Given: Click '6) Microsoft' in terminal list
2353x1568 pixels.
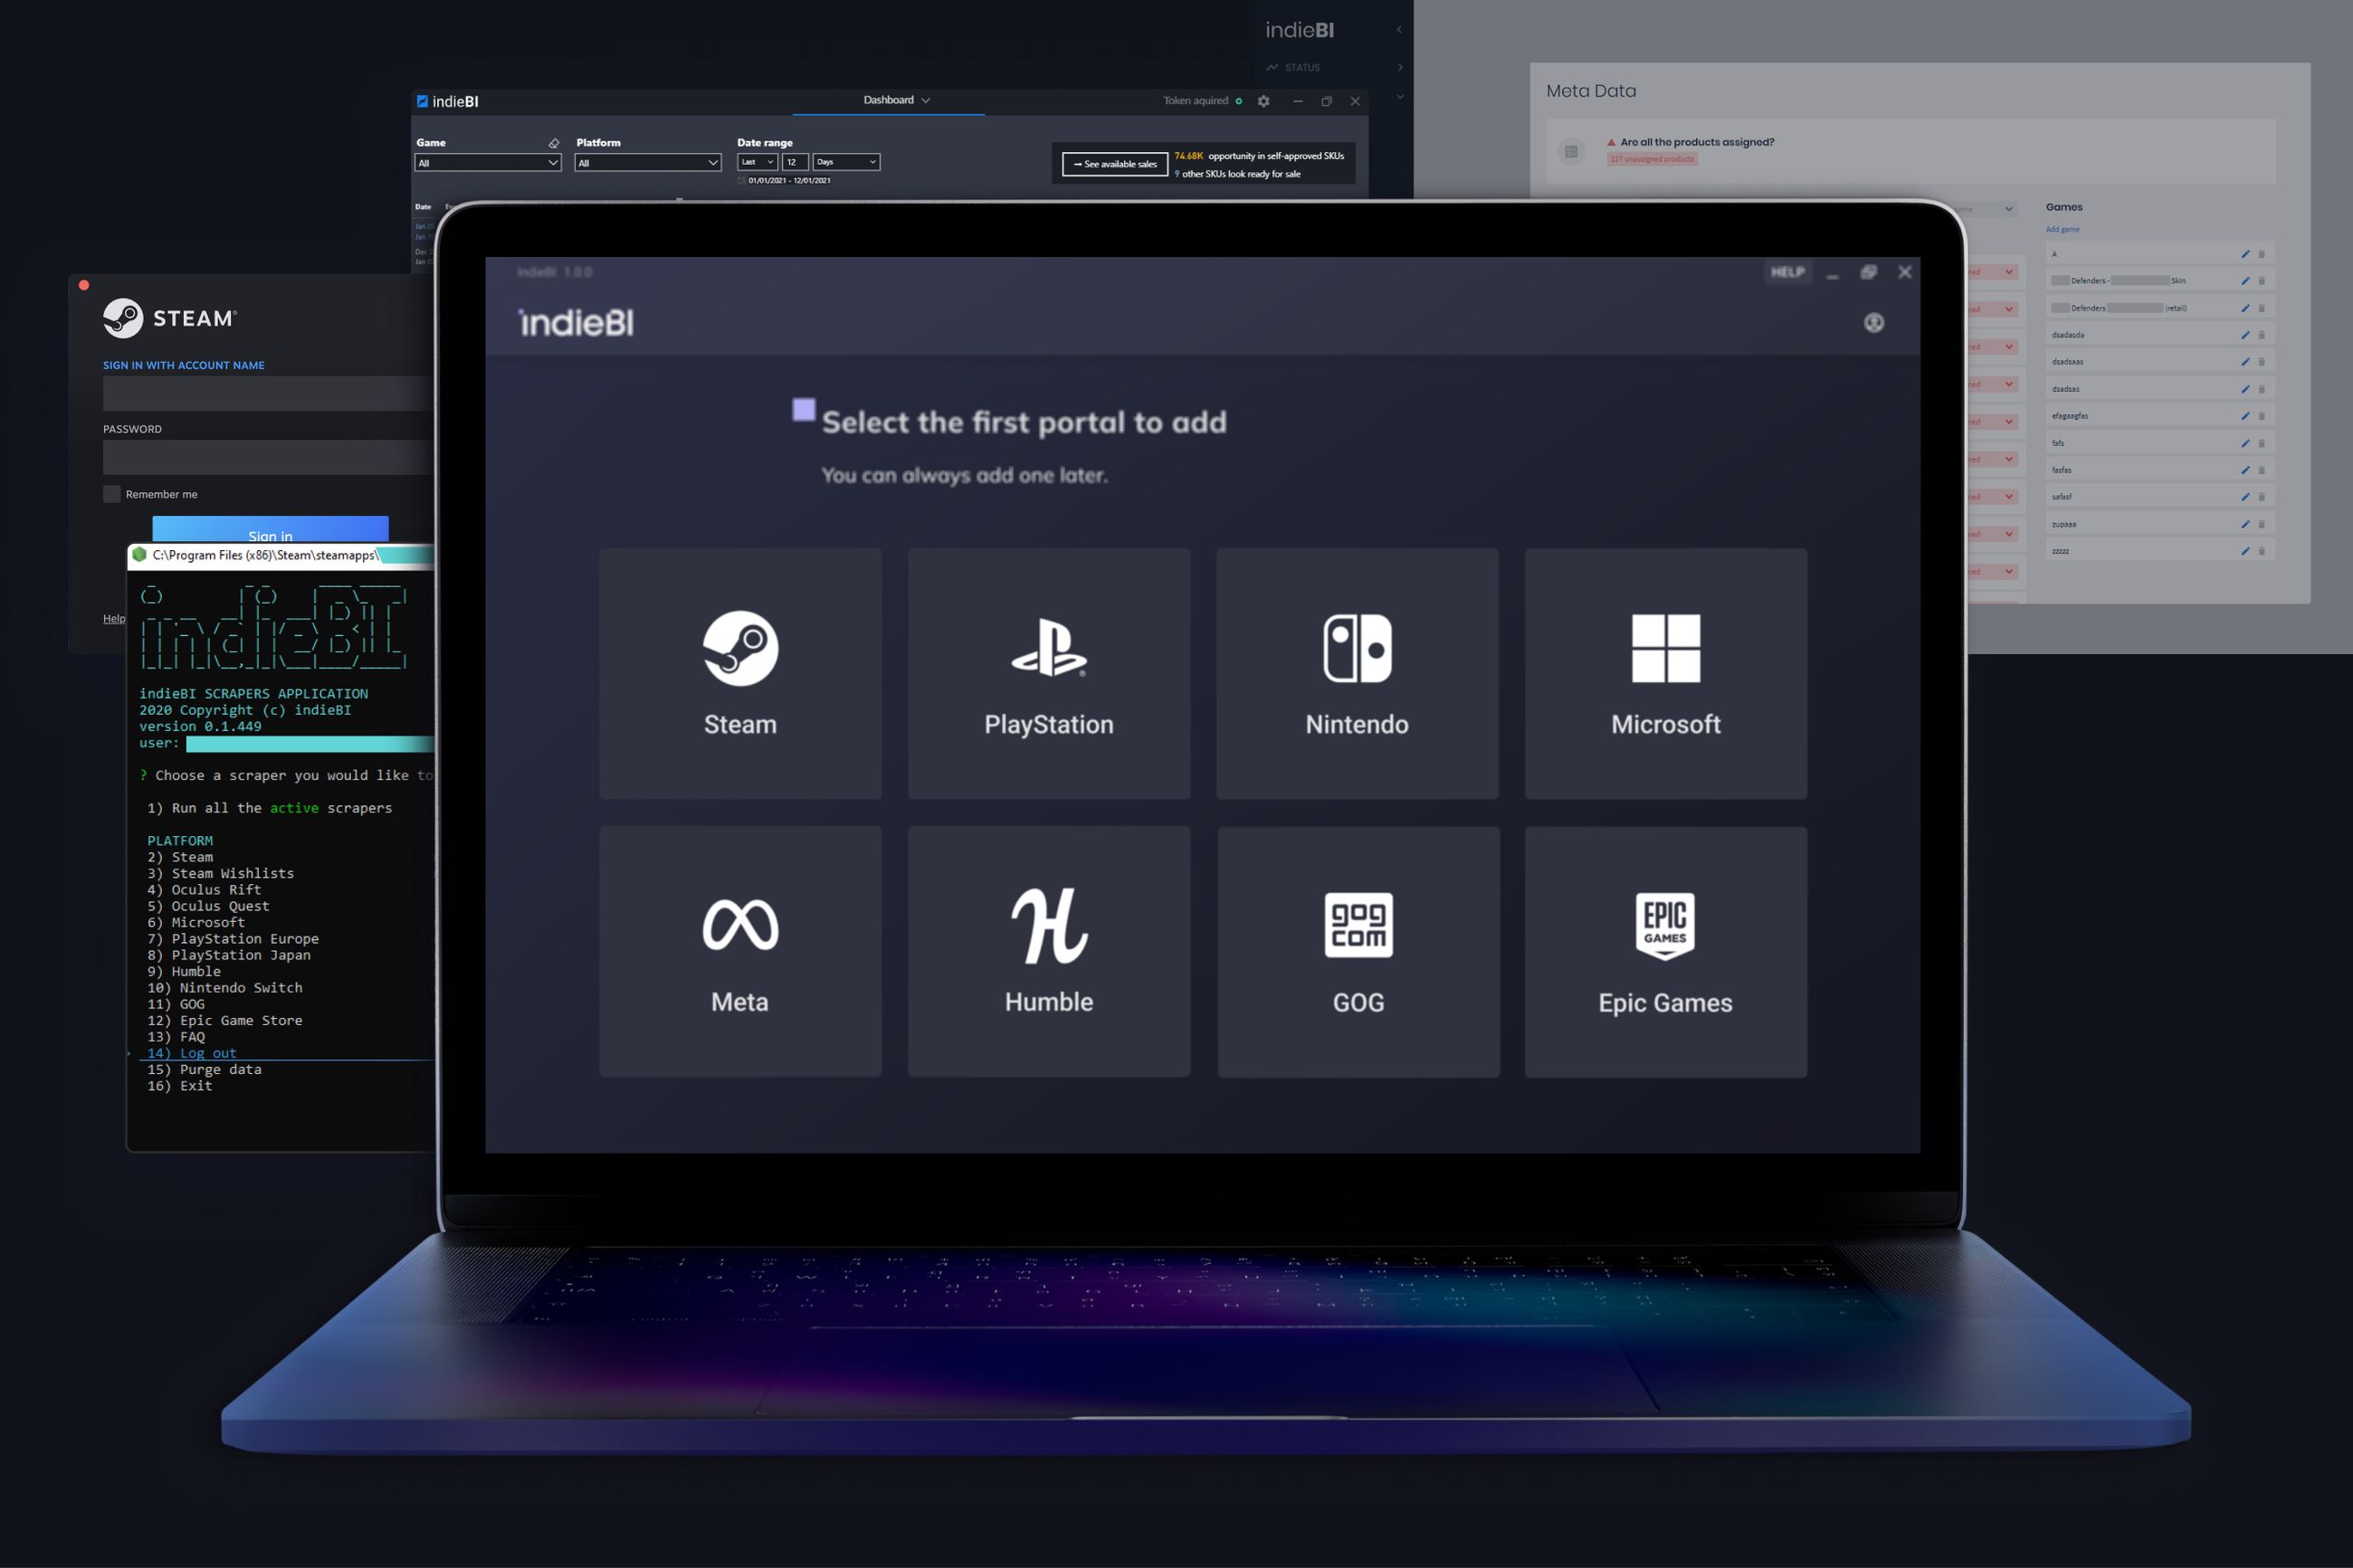Looking at the screenshot, I should [x=196, y=922].
